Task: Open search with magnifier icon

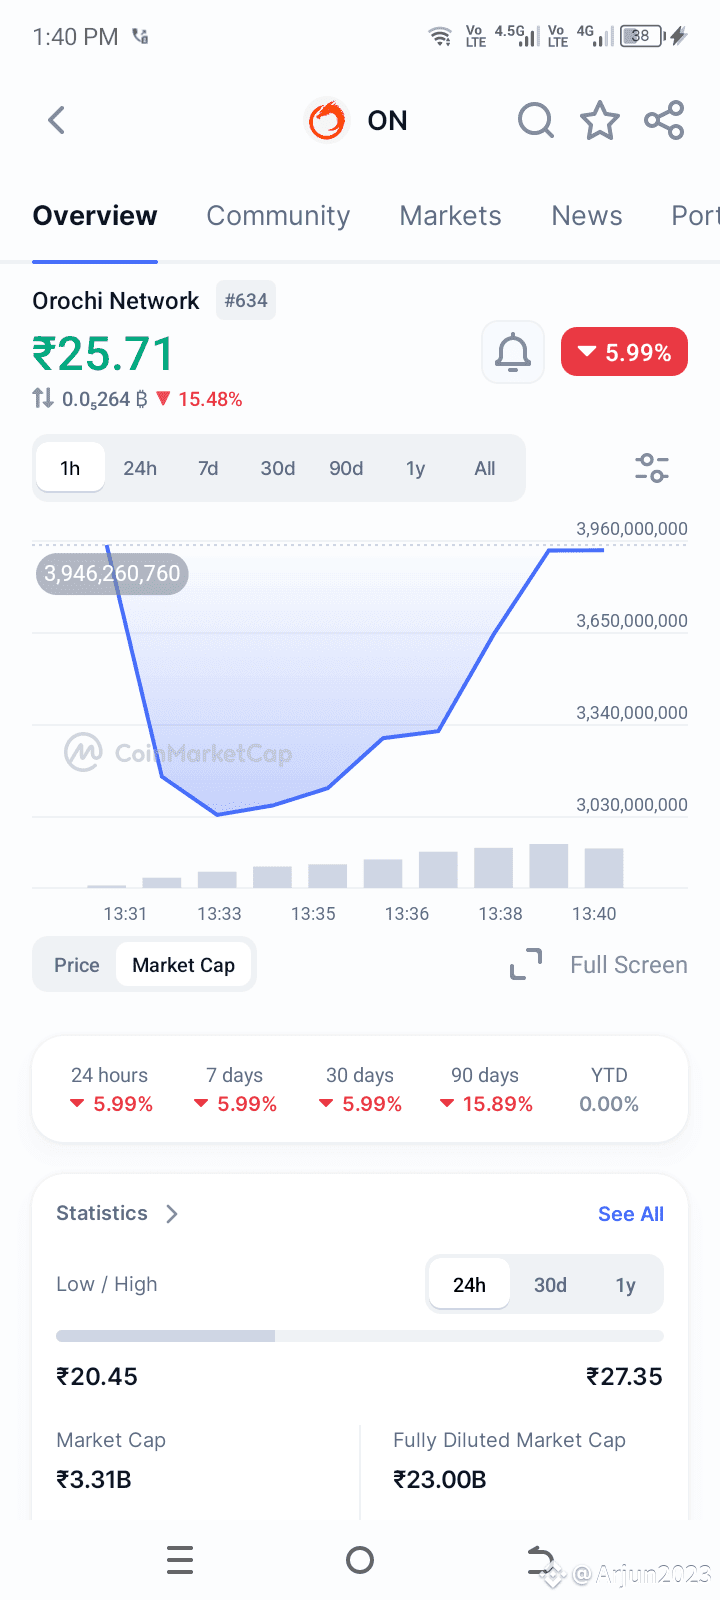Action: click(x=536, y=121)
